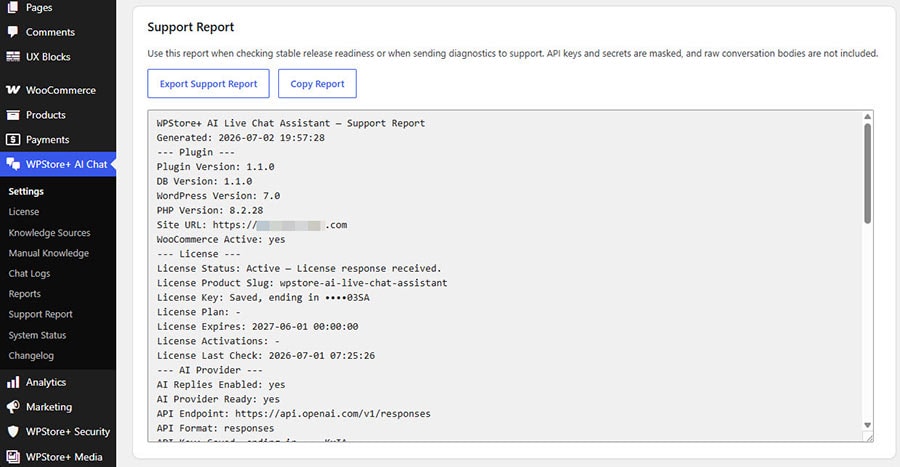
Task: Click the textarea resize handle corner
Action: pyautogui.click(x=869, y=438)
